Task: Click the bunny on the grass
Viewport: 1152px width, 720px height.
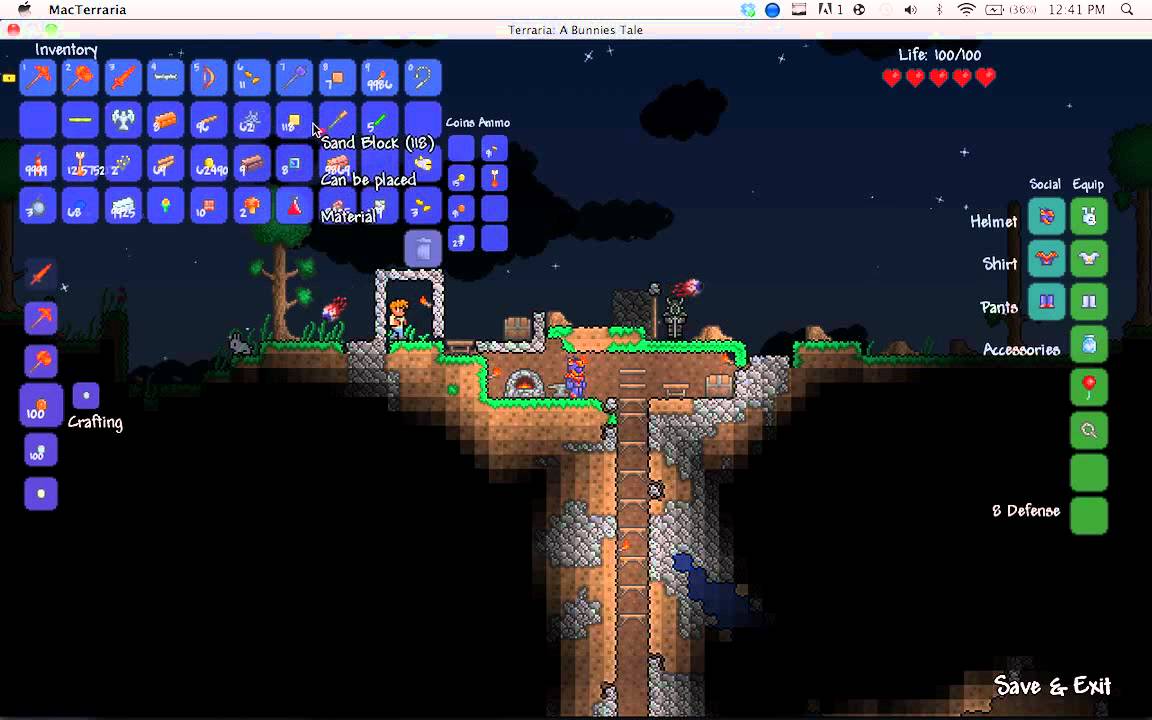Action: coord(240,344)
